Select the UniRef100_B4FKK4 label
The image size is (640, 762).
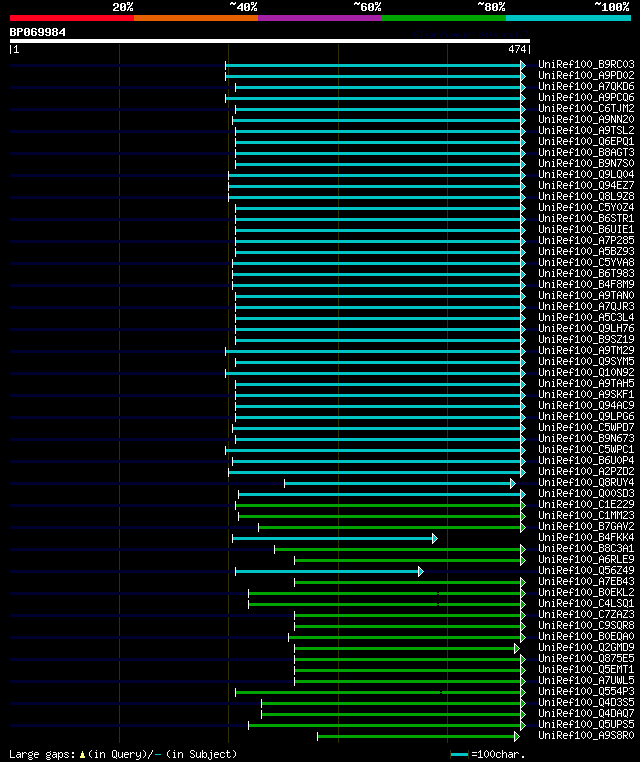coord(586,537)
